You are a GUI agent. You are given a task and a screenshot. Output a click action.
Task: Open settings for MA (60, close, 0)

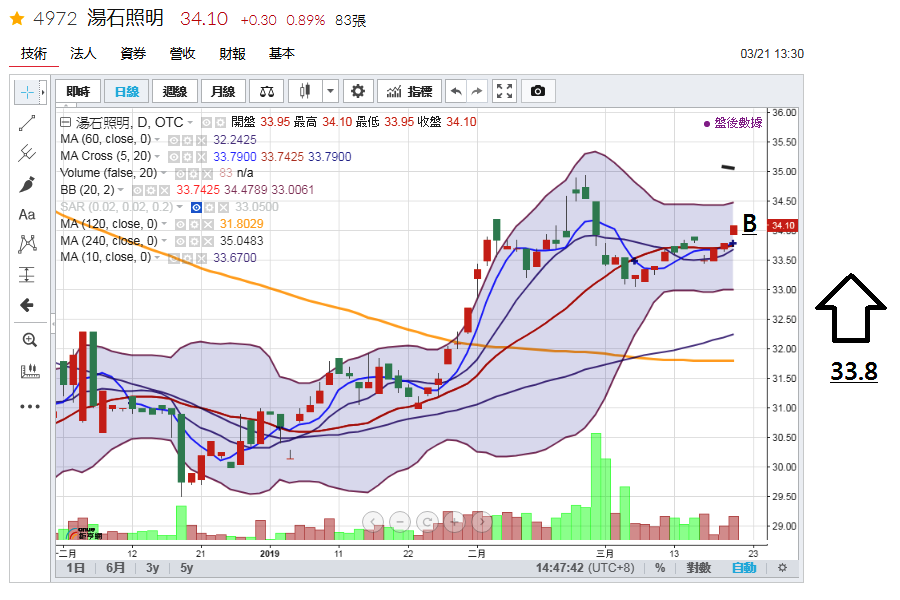pyautogui.click(x=187, y=140)
